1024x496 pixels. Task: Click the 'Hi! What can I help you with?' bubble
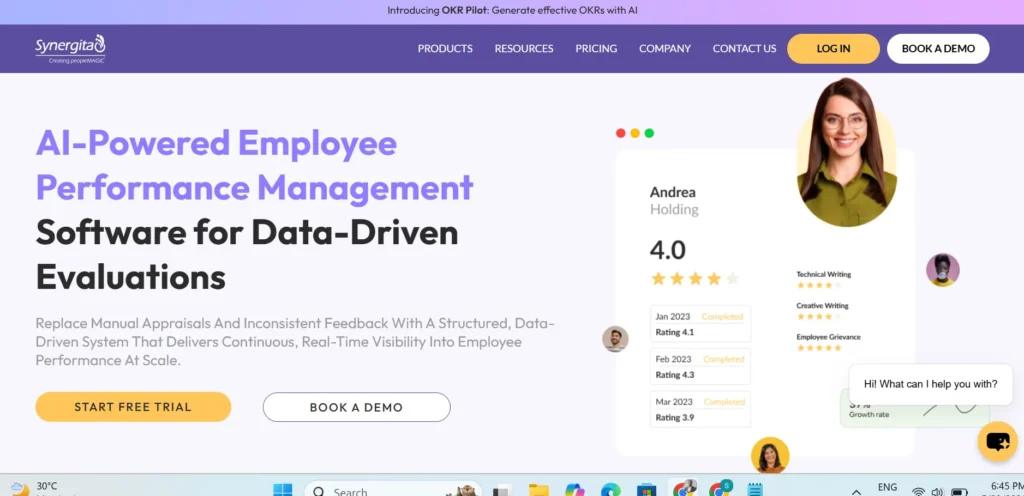click(x=931, y=384)
